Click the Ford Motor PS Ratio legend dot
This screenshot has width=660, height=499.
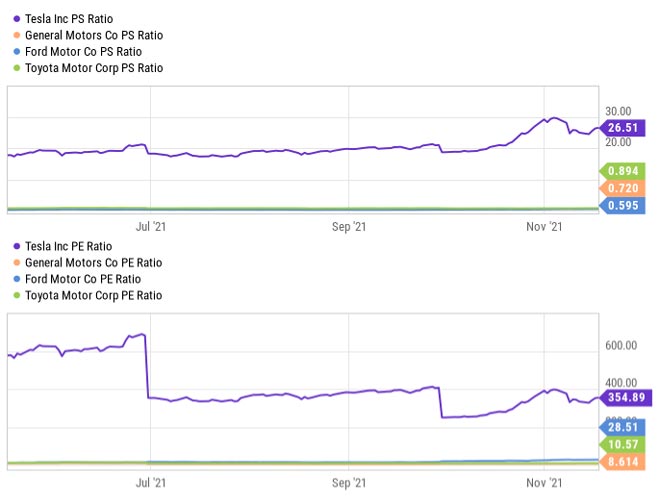click(x=15, y=52)
